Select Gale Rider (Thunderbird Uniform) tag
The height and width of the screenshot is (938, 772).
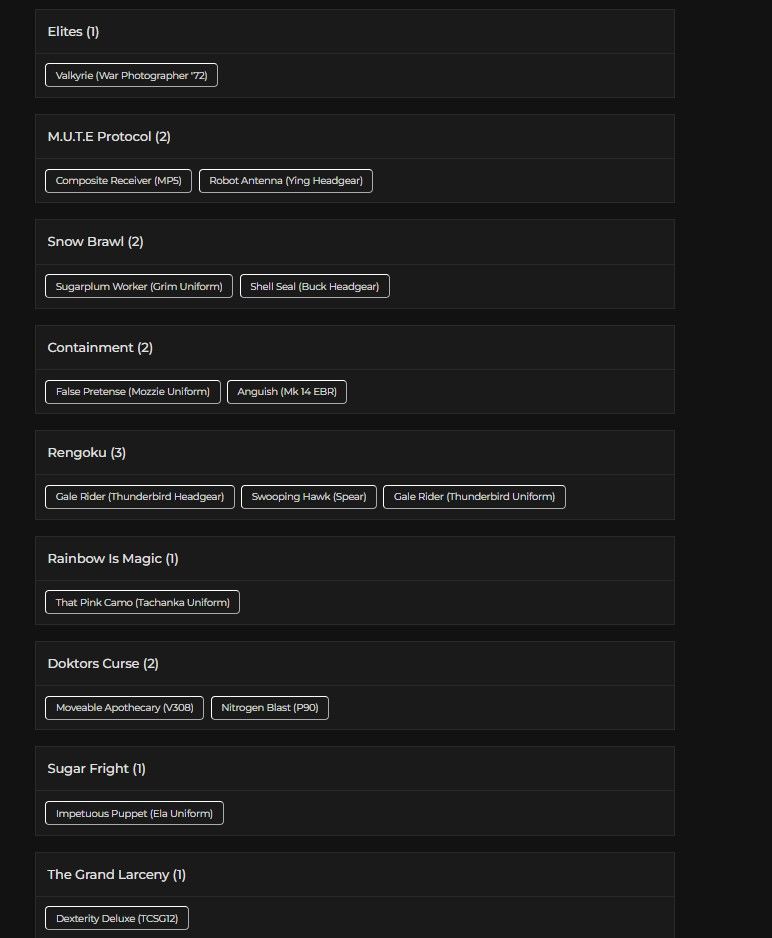point(474,497)
